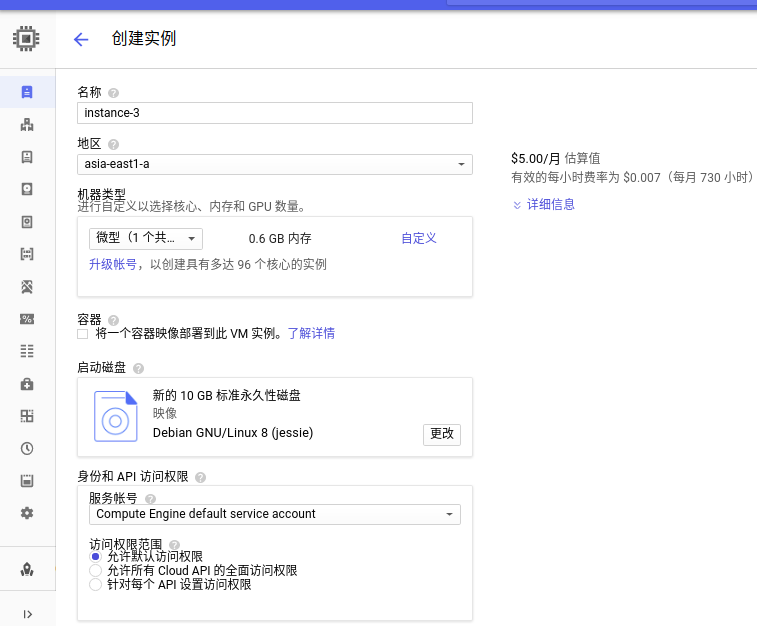Screen dimensions: 757x626
Task: Go back using the blue arrow
Action: 81,39
